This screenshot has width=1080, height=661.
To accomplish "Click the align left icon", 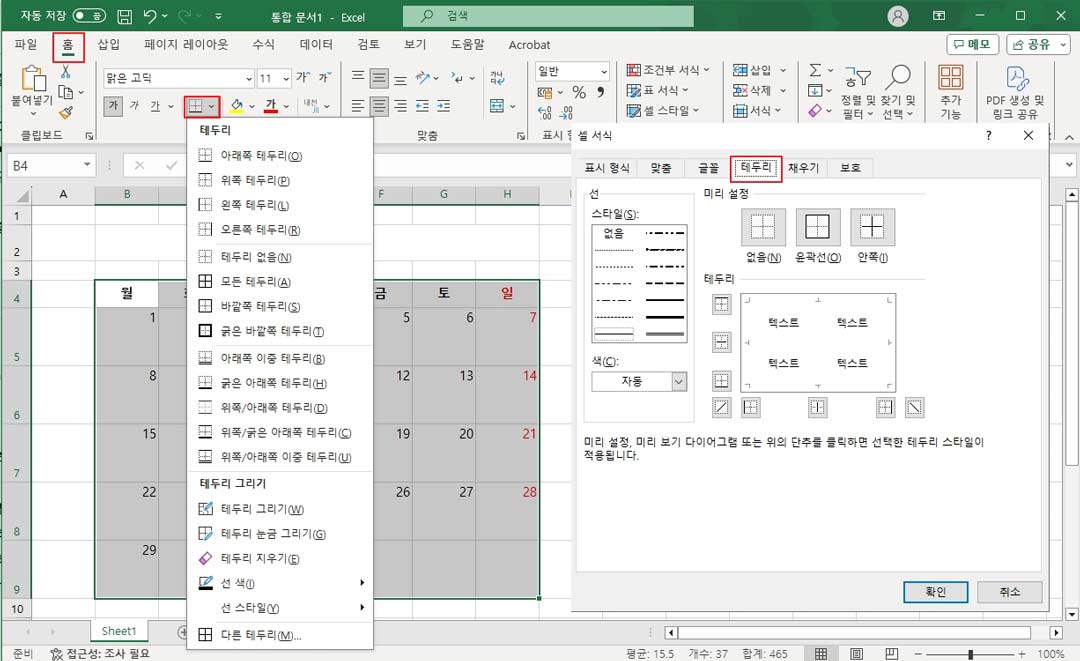I will (357, 106).
